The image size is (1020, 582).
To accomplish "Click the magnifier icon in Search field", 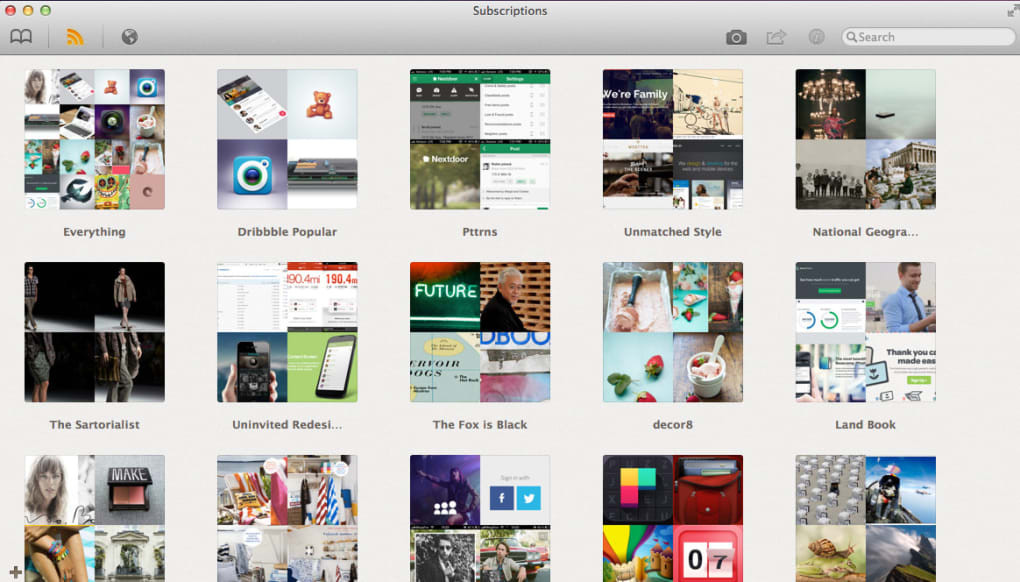I will 851,37.
